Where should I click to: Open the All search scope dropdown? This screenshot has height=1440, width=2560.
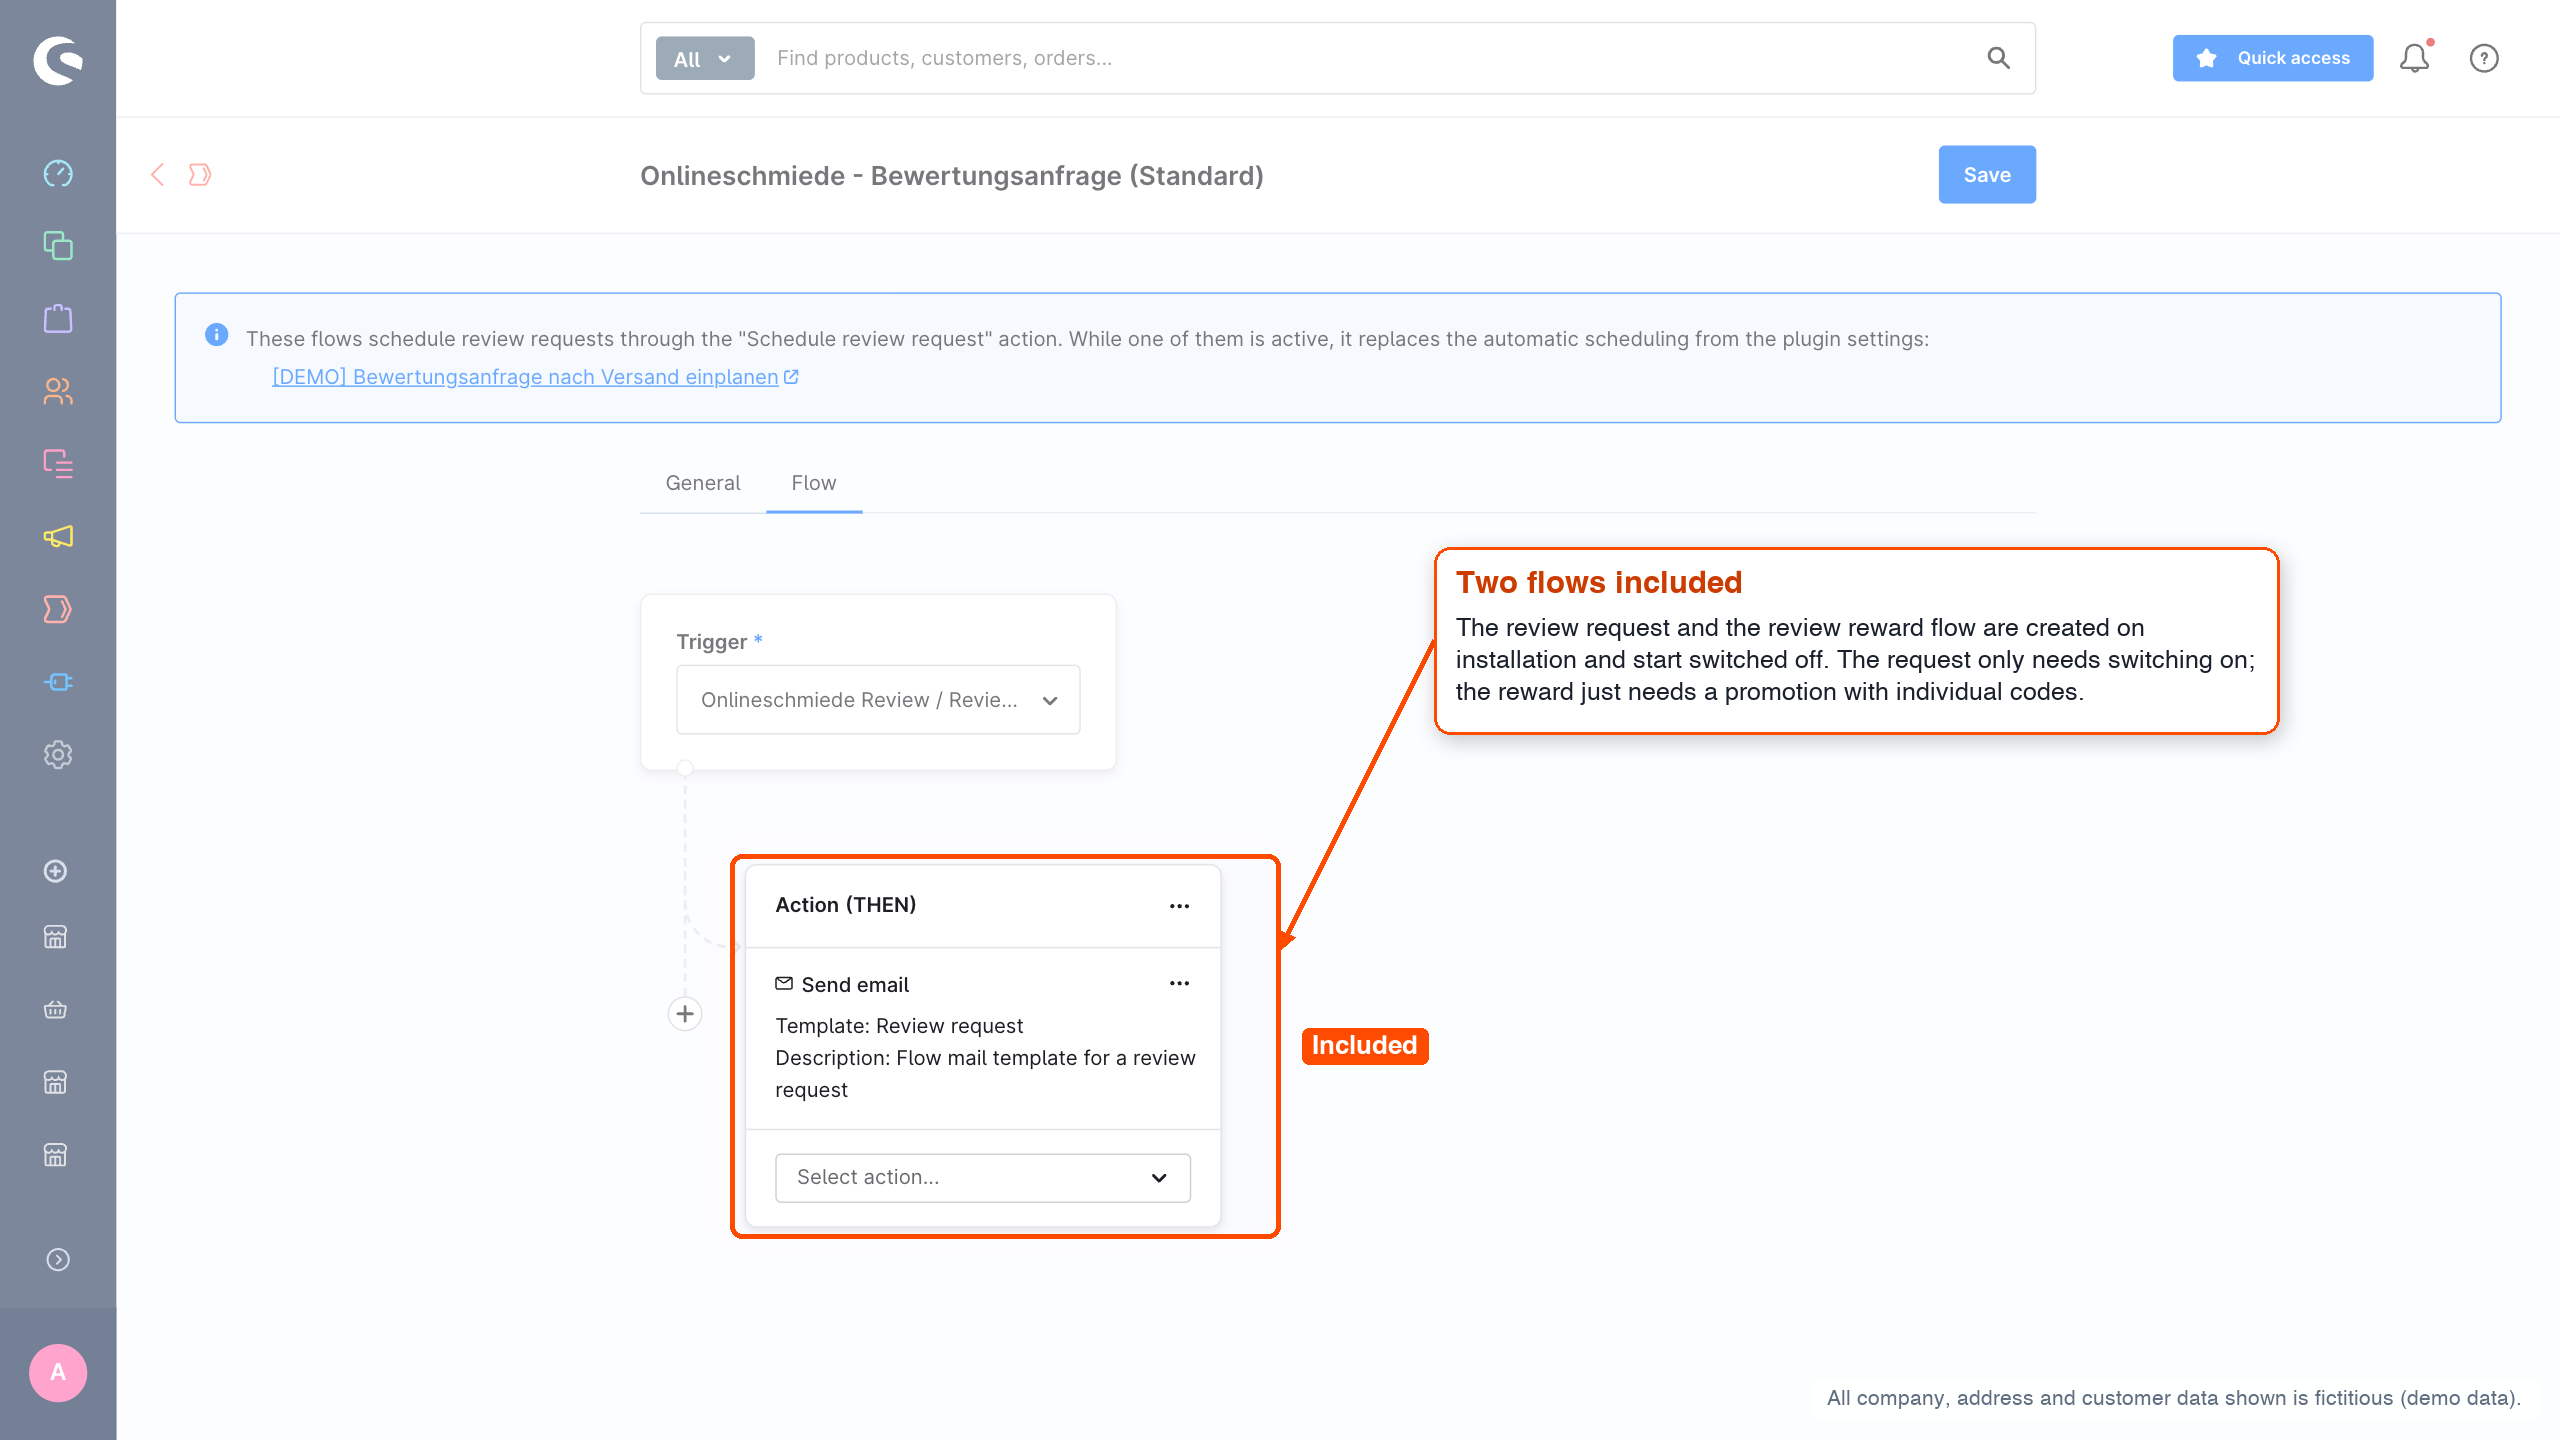click(705, 58)
